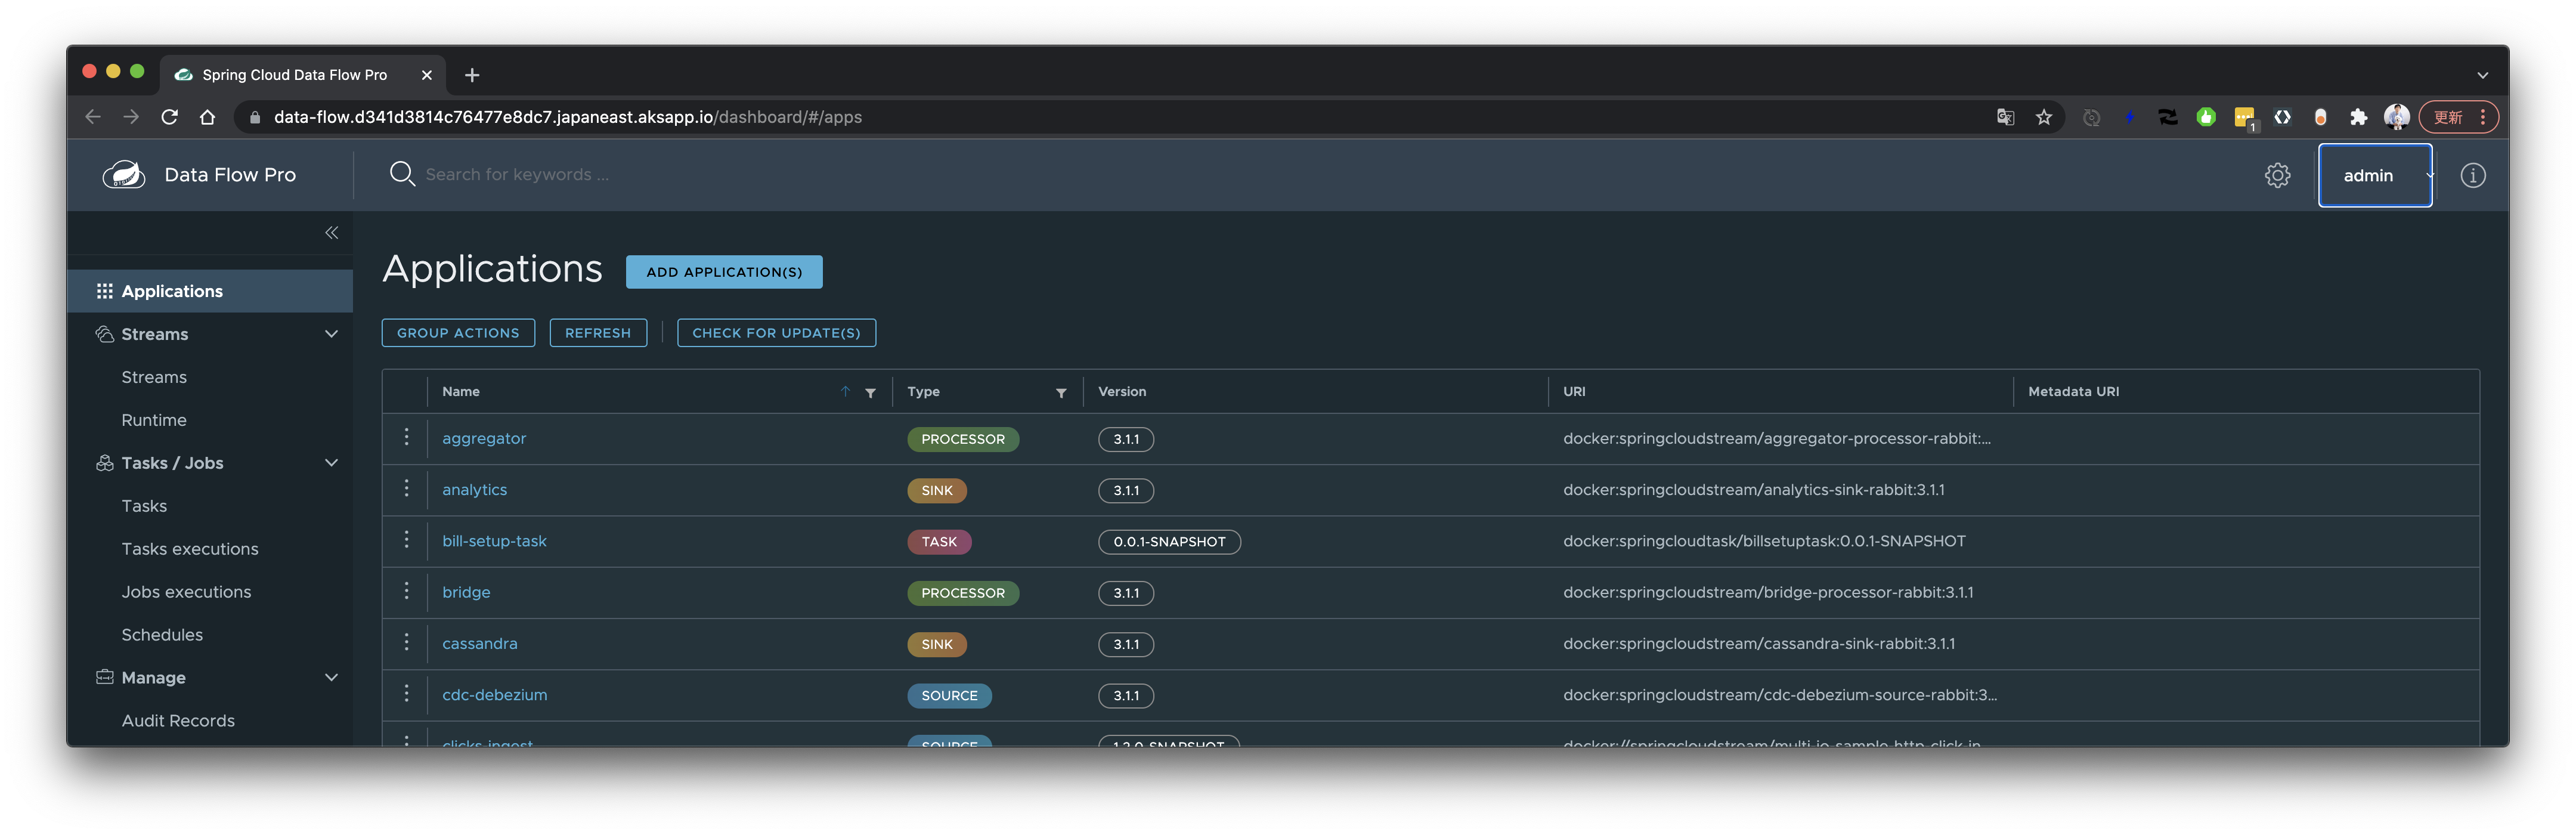Collapse the Manage group chevron
2576x835 pixels.
(332, 677)
